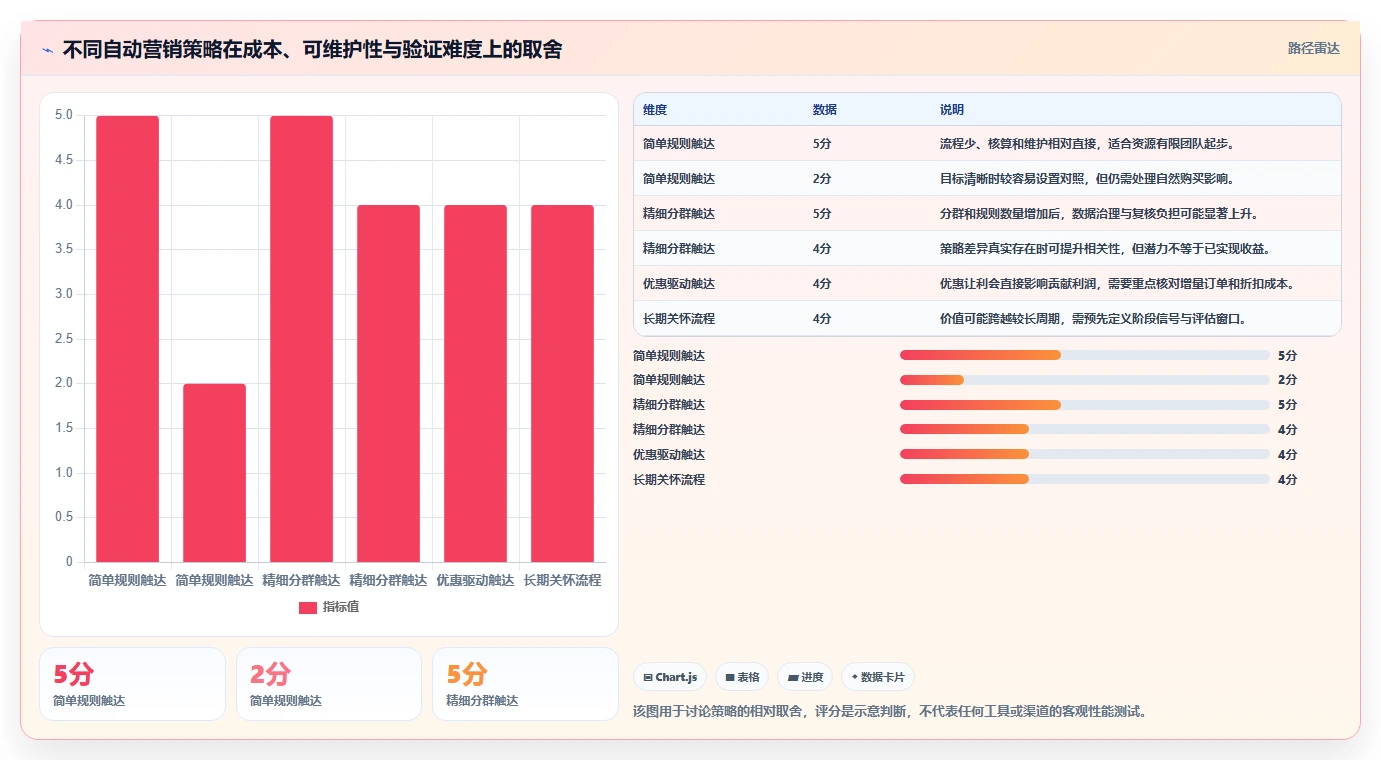The width and height of the screenshot is (1381, 760).
Task: Click the 精细分群触达 progress bar showing 5分
Action: click(1085, 405)
